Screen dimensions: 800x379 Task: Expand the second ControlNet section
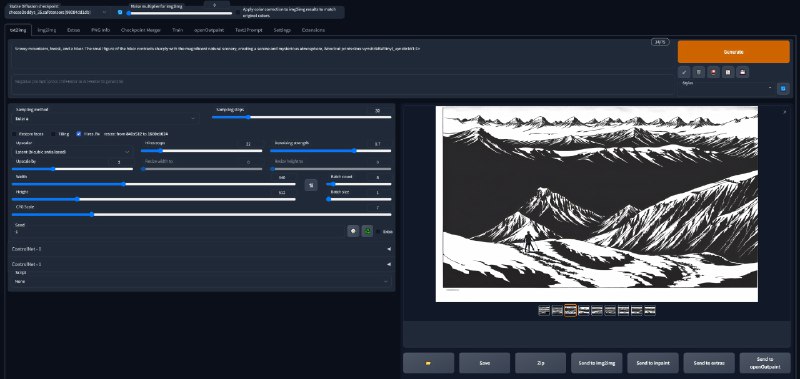pyautogui.click(x=202, y=264)
